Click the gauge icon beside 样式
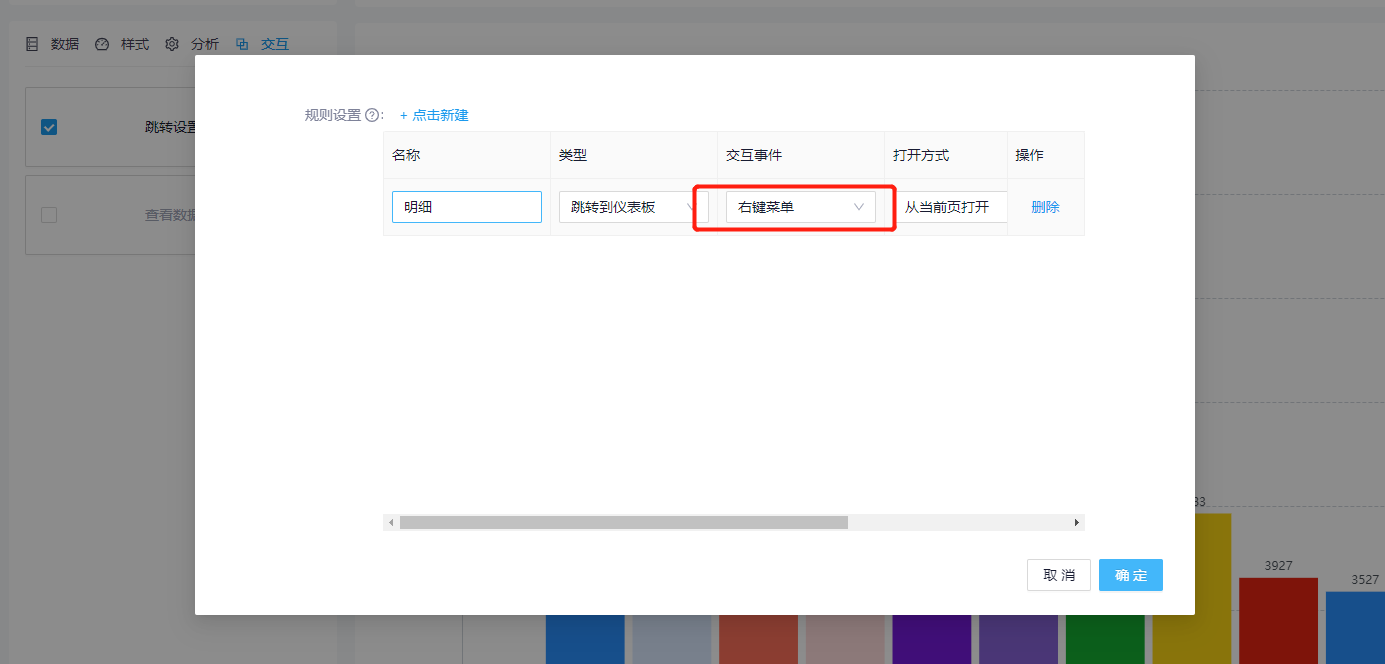Viewport: 1385px width, 664px height. point(101,43)
